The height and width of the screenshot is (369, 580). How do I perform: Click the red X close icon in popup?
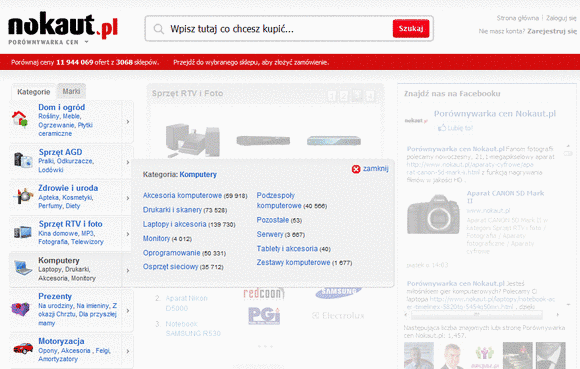click(356, 169)
